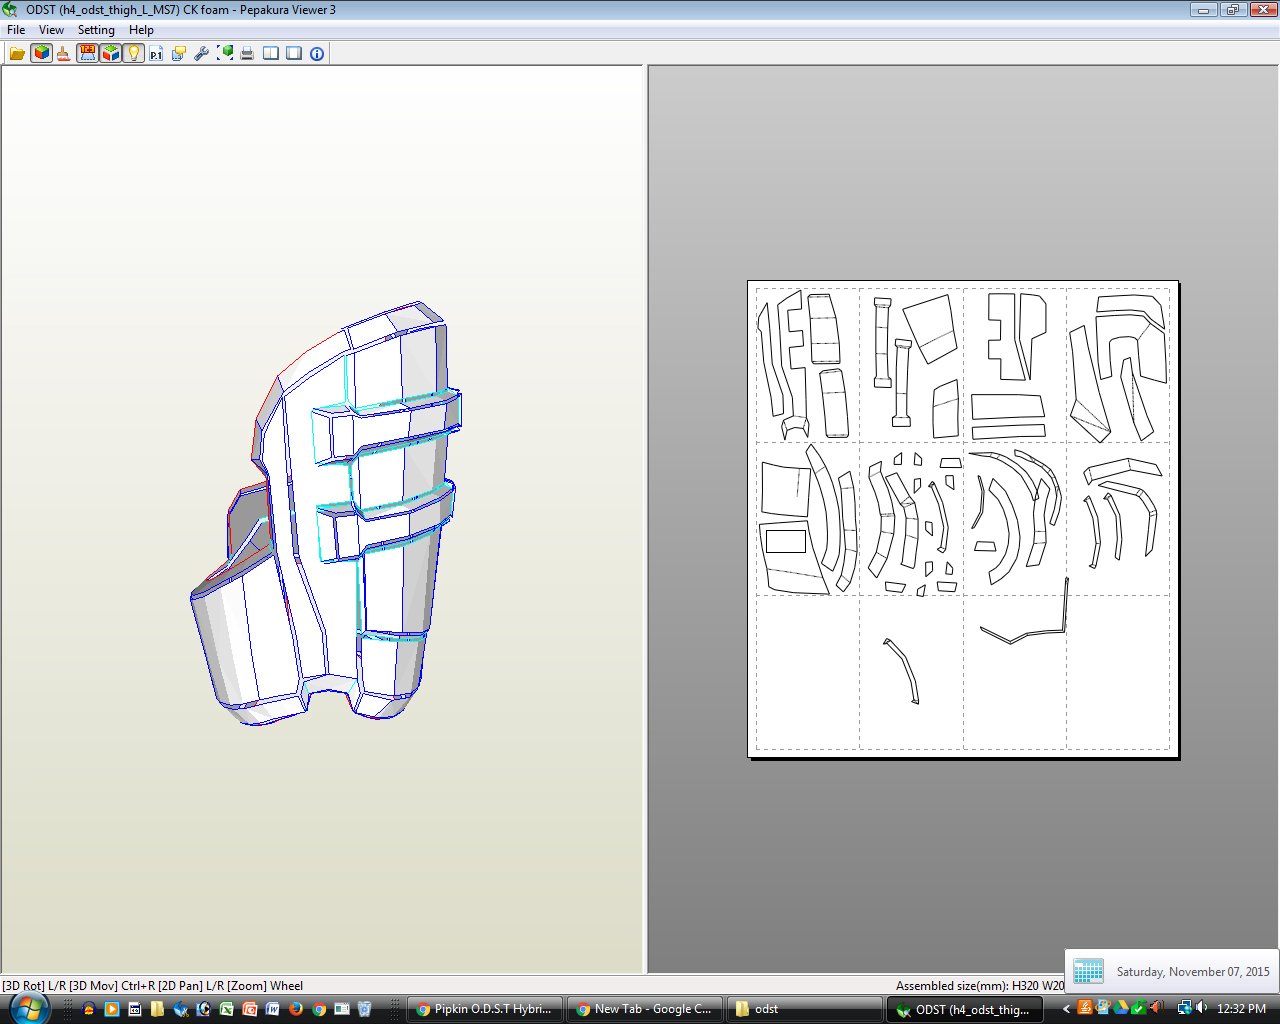This screenshot has height=1024, width=1280.
Task: Open the Setting menu
Action: pyautogui.click(x=96, y=30)
